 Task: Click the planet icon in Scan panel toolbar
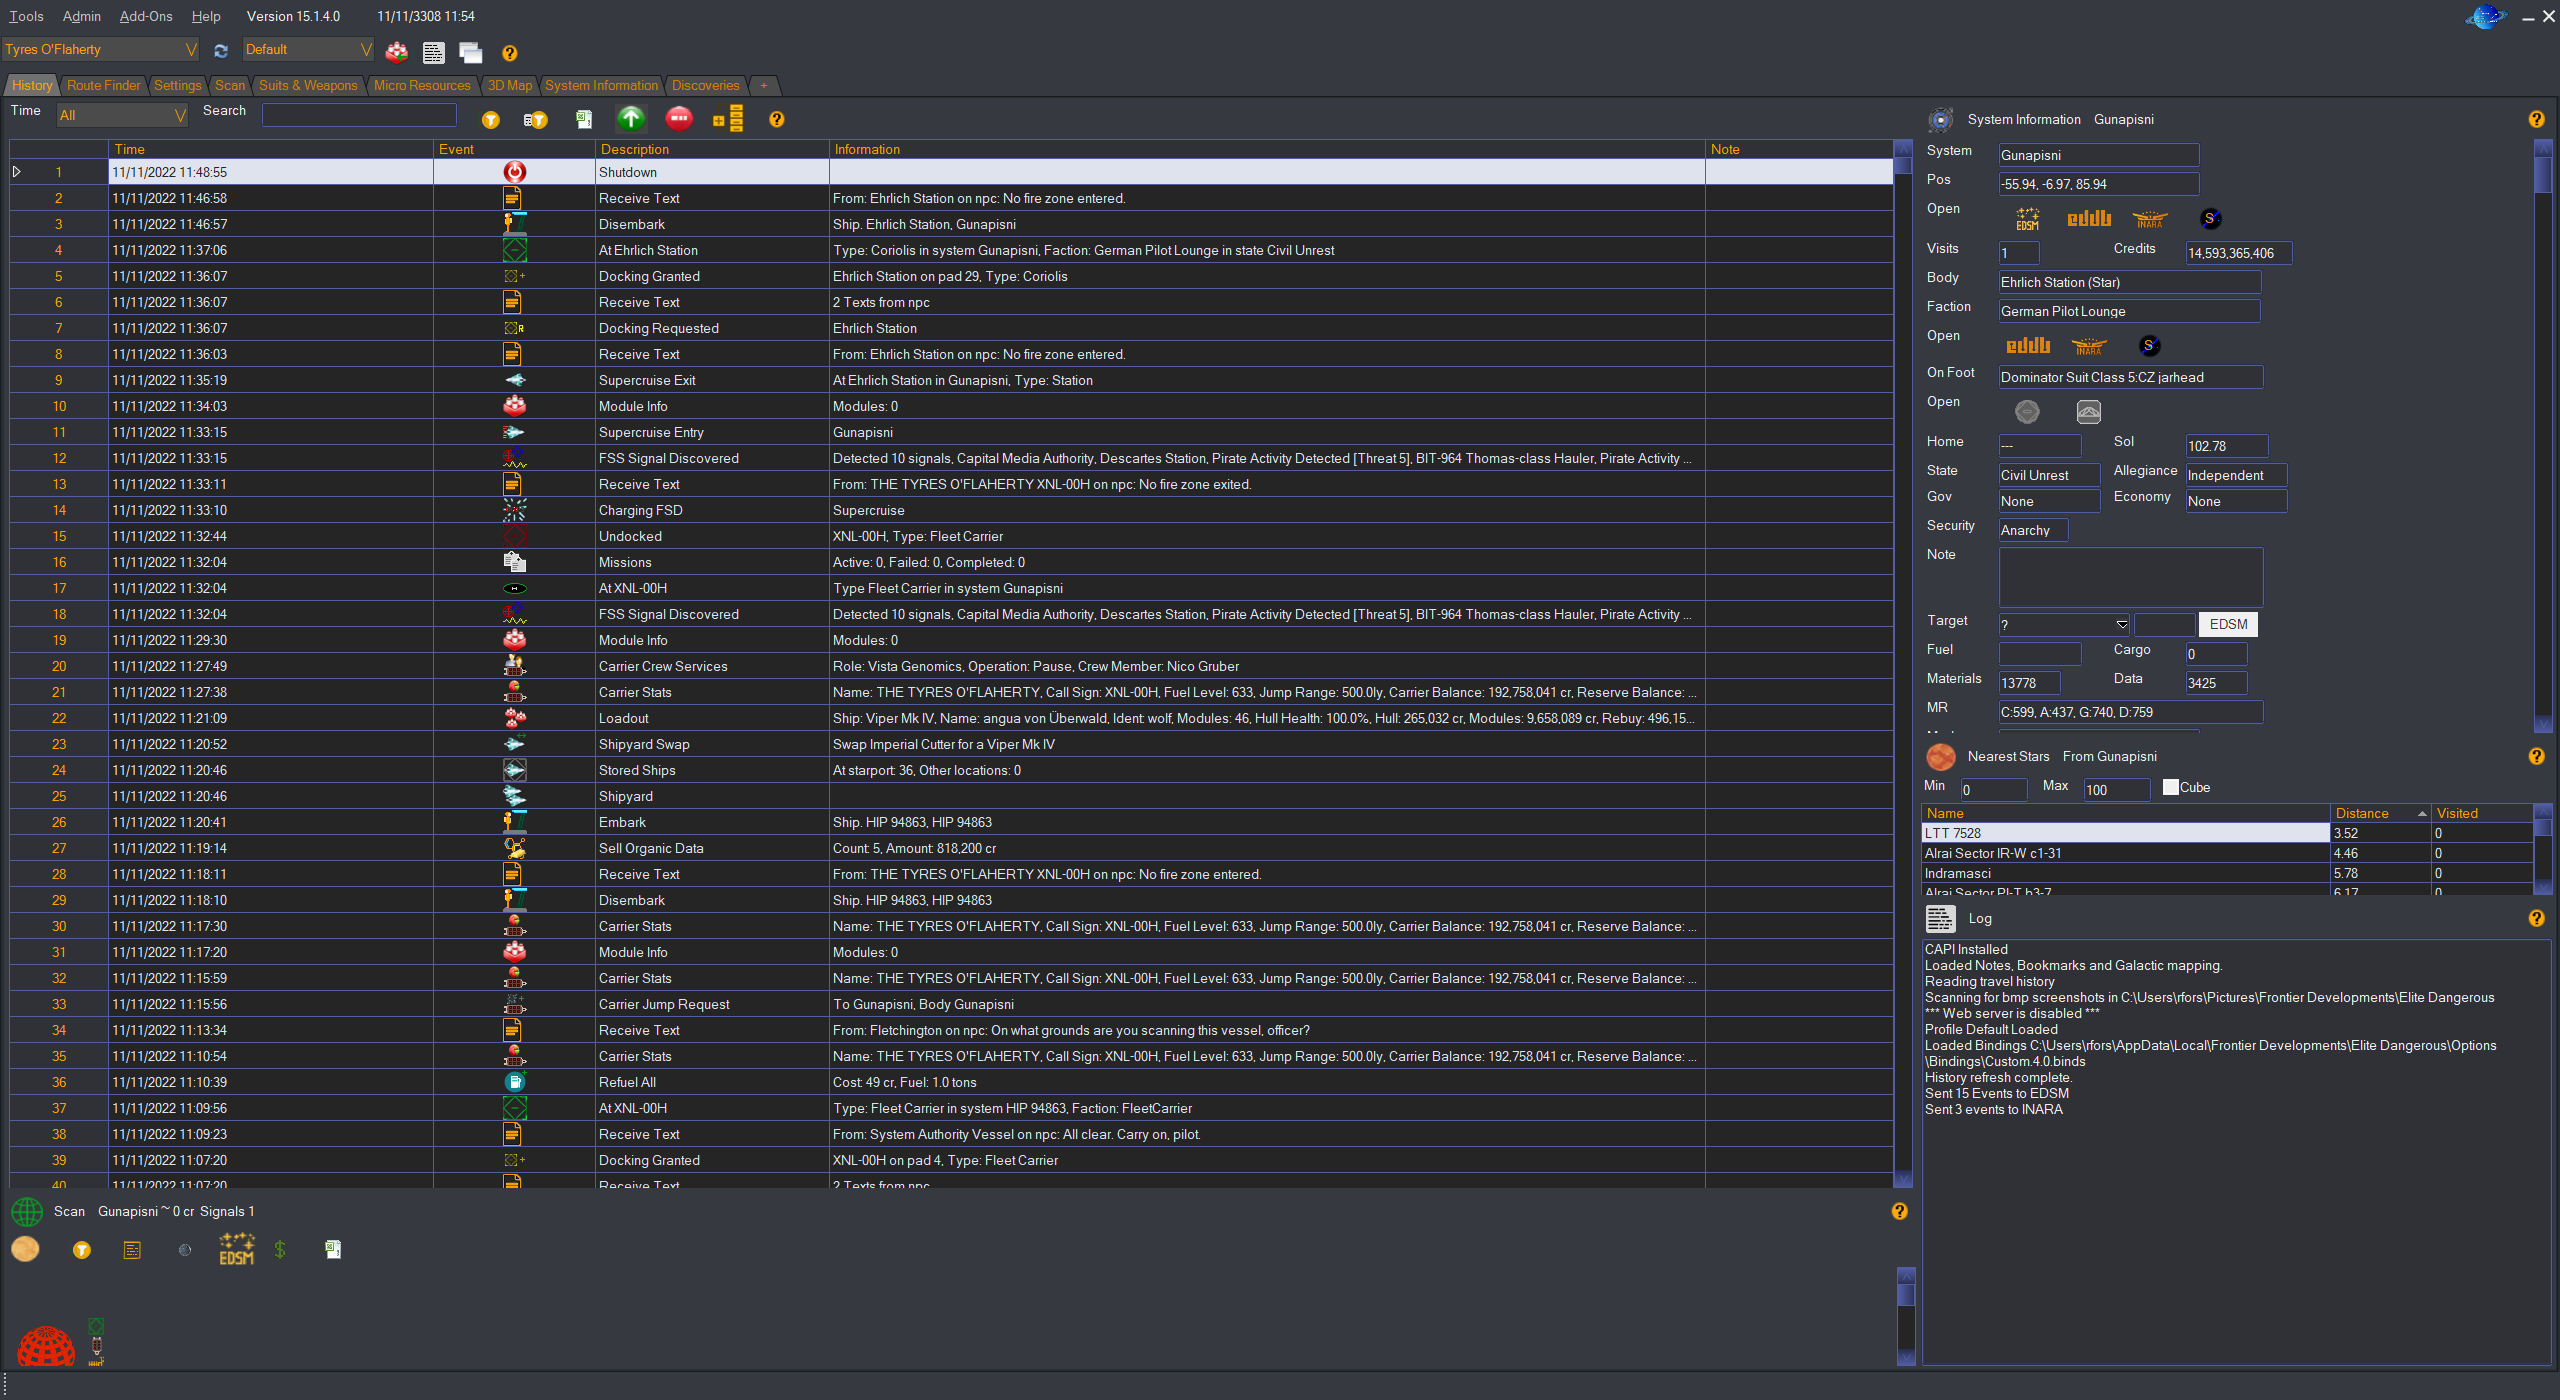coord(25,1249)
